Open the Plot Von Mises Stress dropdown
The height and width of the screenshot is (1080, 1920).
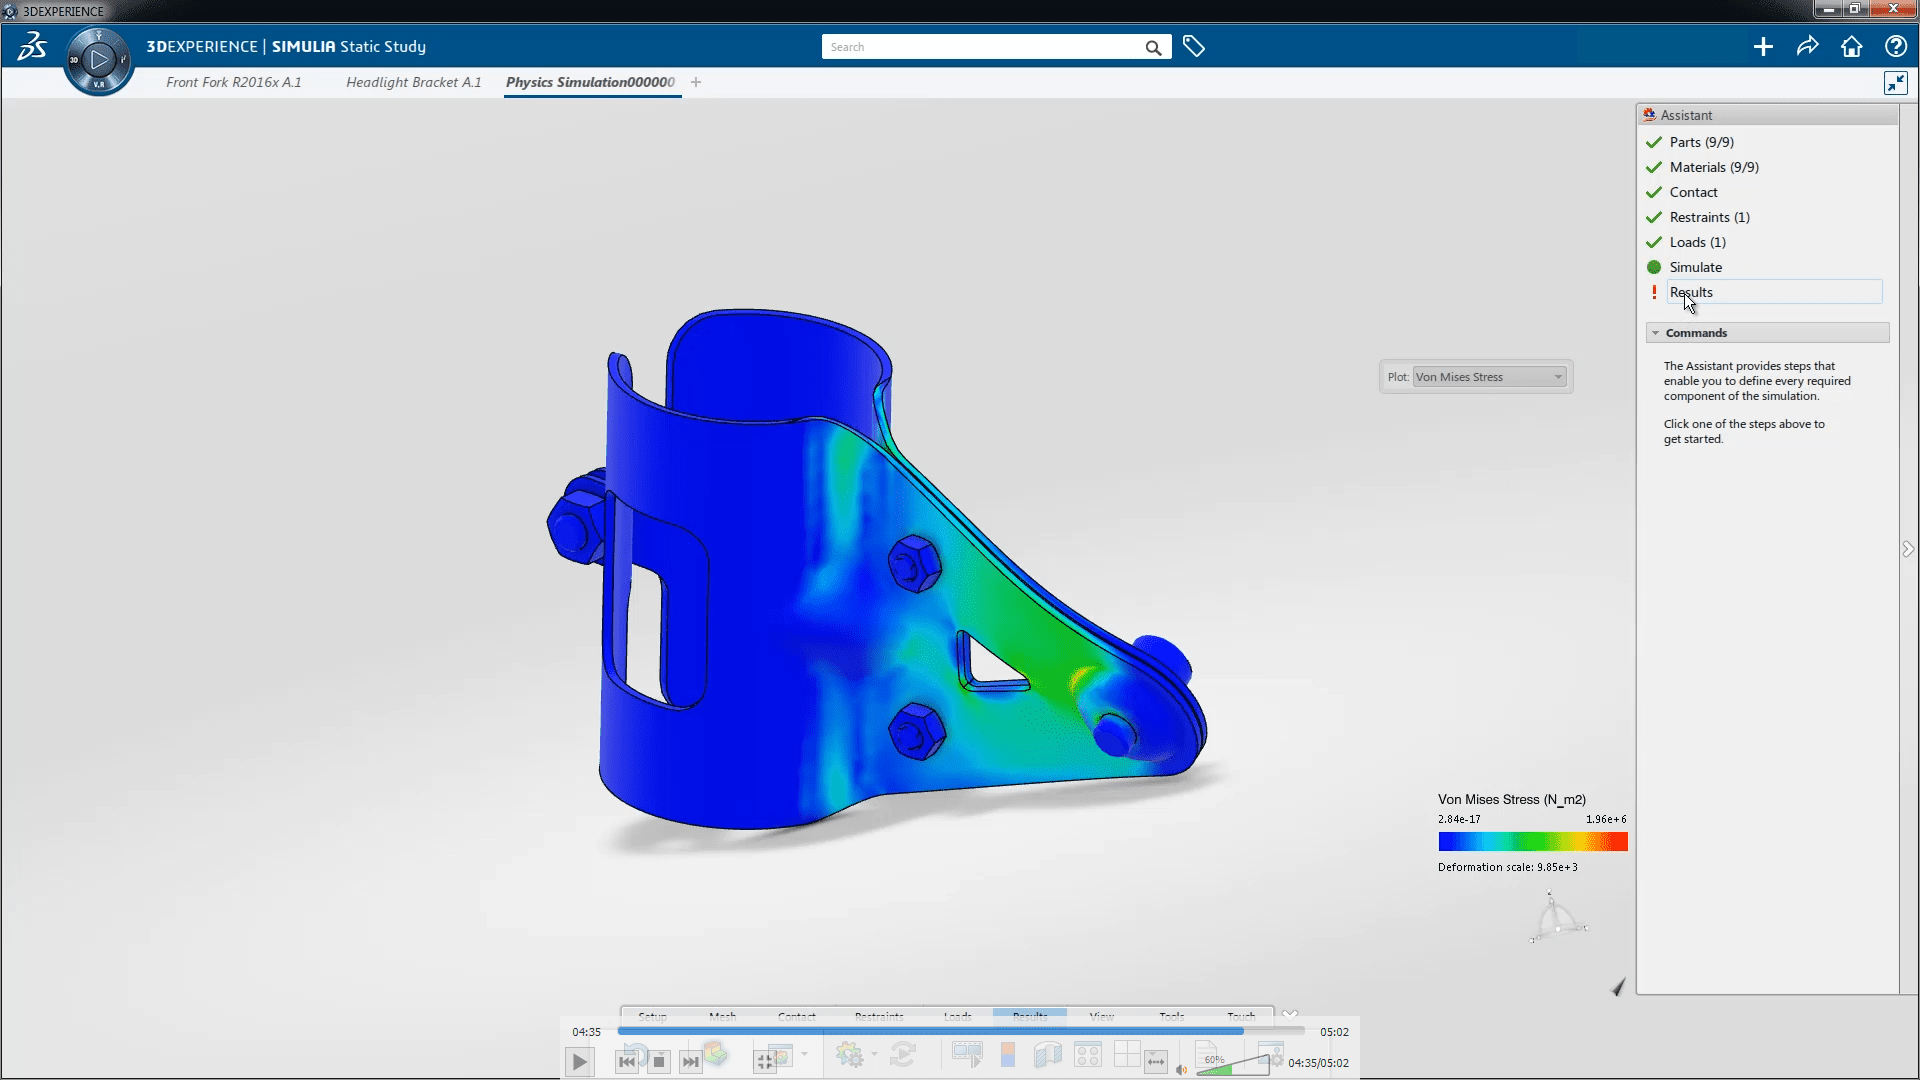pos(1489,377)
